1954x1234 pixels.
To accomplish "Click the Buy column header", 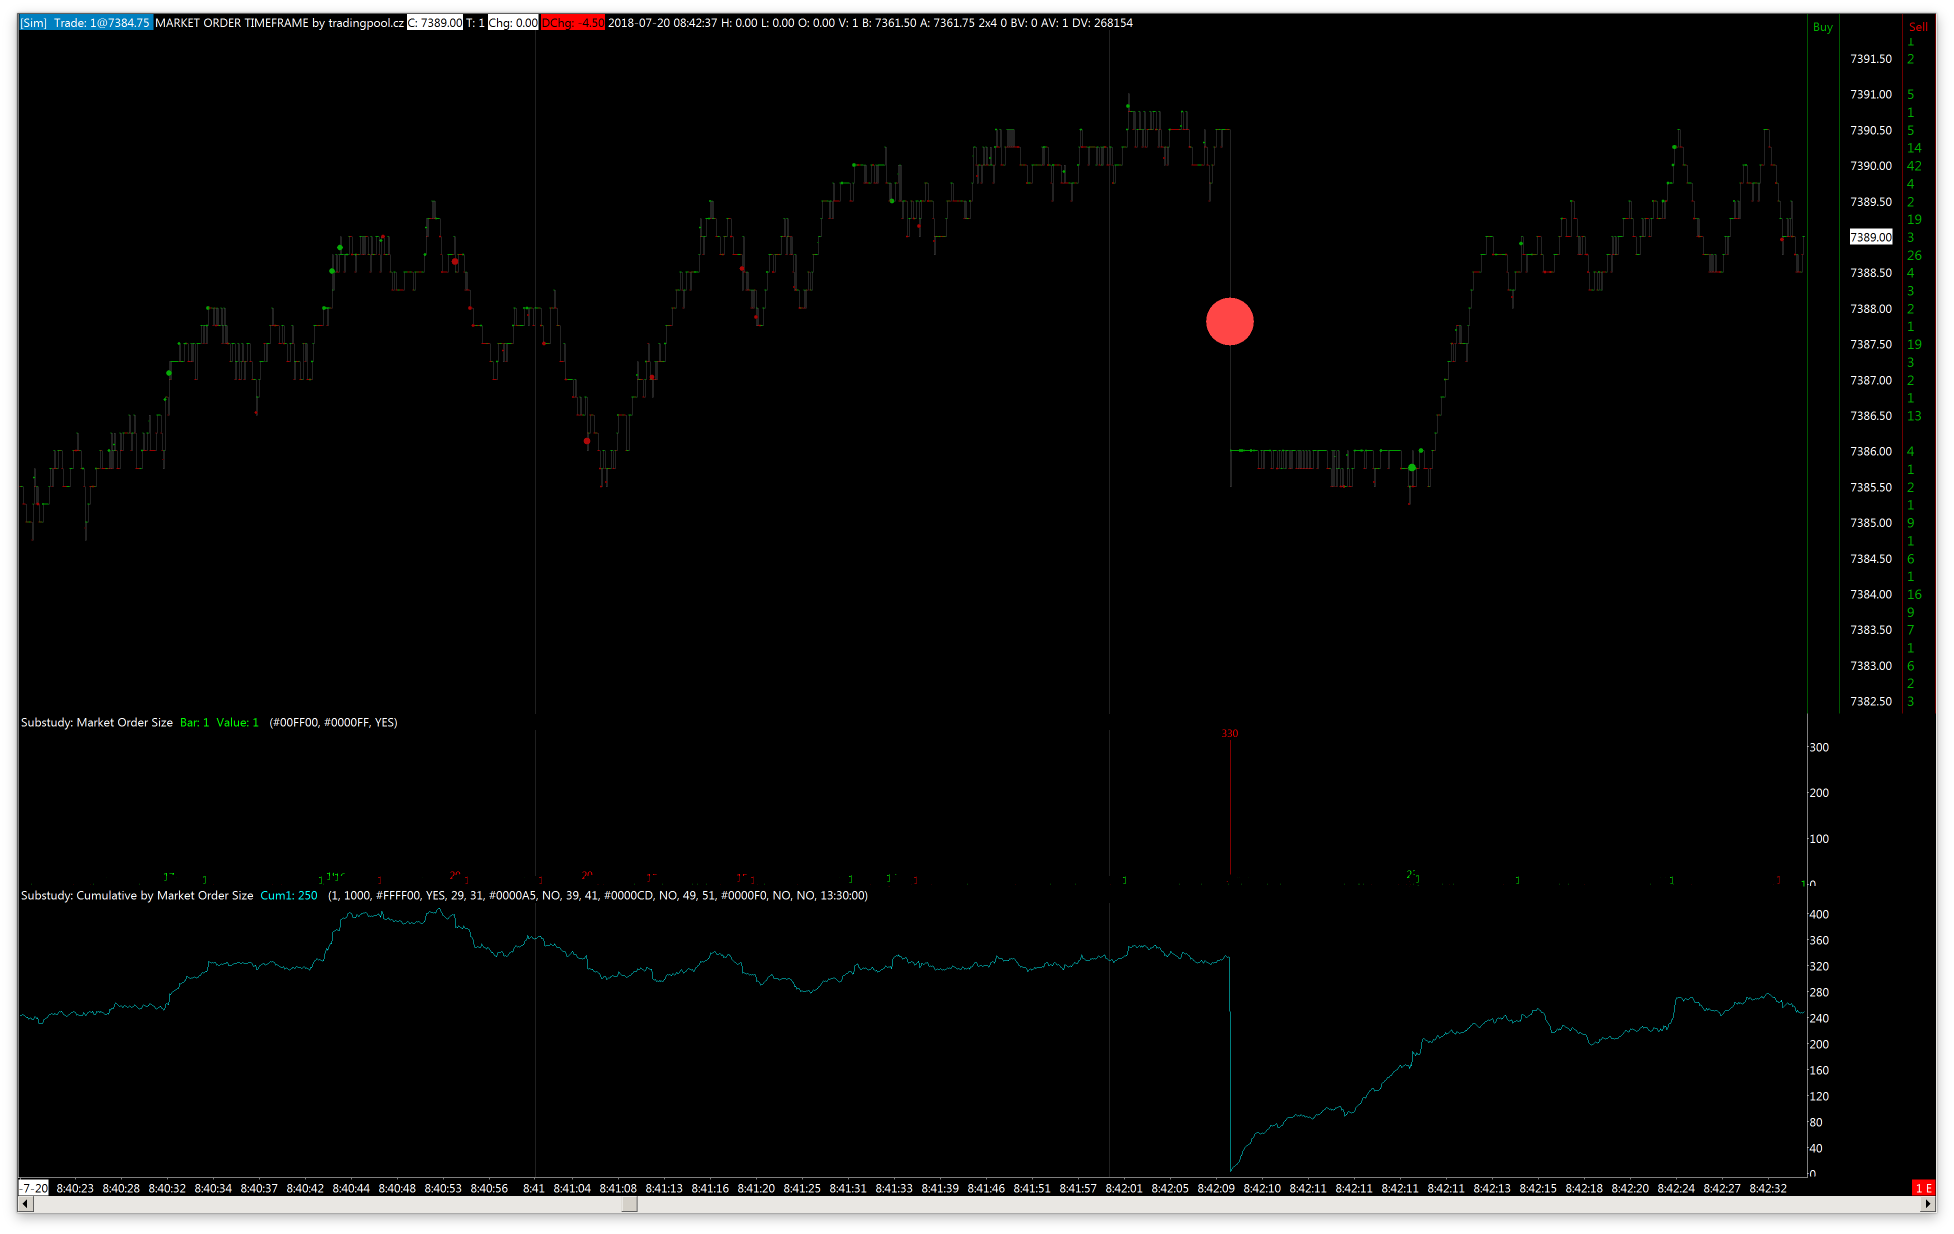I will pos(1823,27).
